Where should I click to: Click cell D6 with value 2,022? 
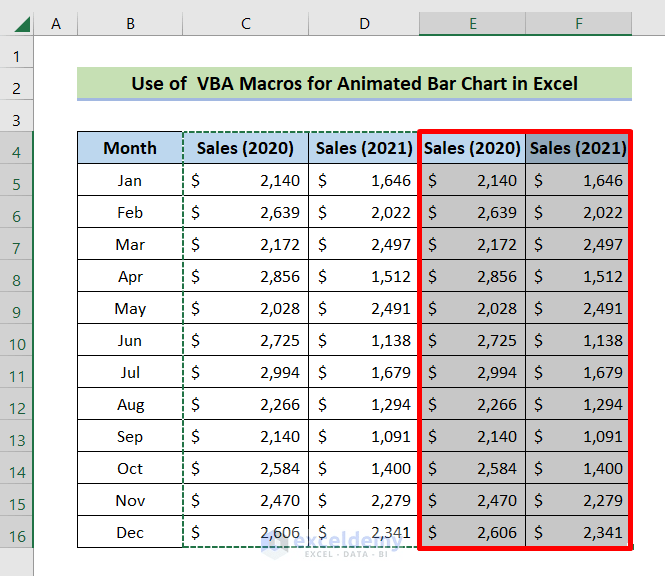pyautogui.click(x=364, y=212)
